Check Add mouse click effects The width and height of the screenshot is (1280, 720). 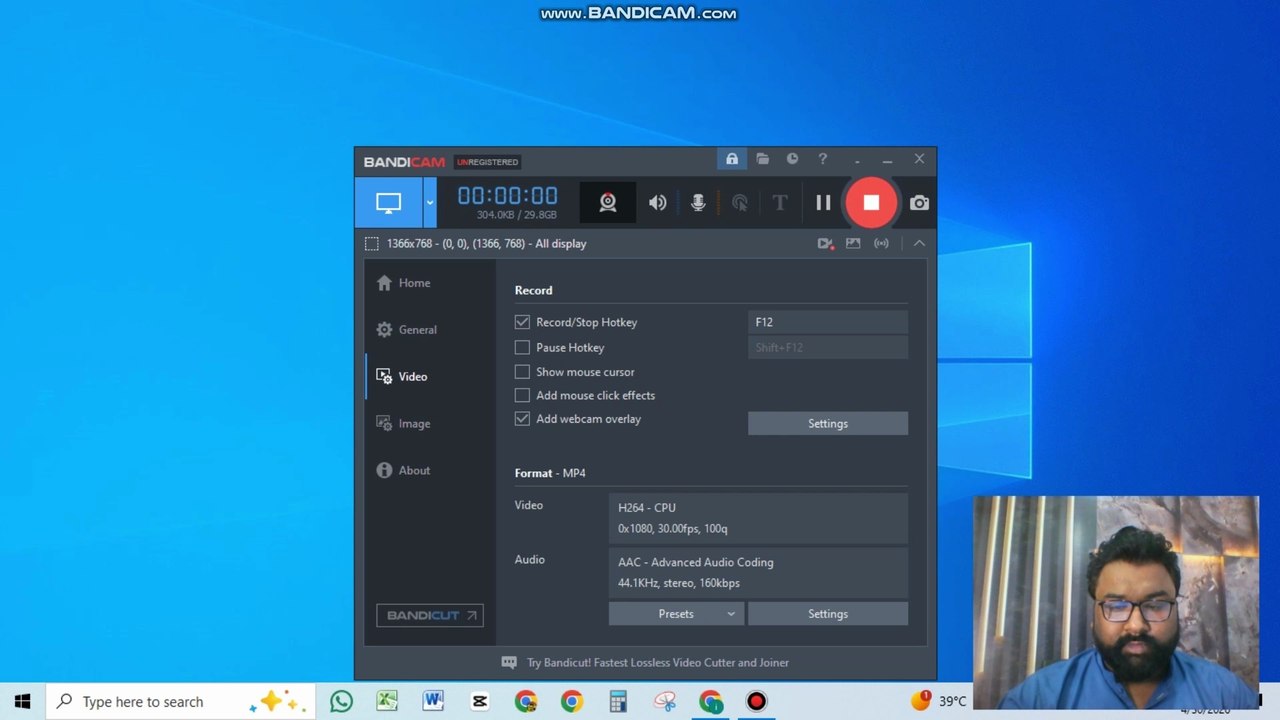tap(522, 395)
